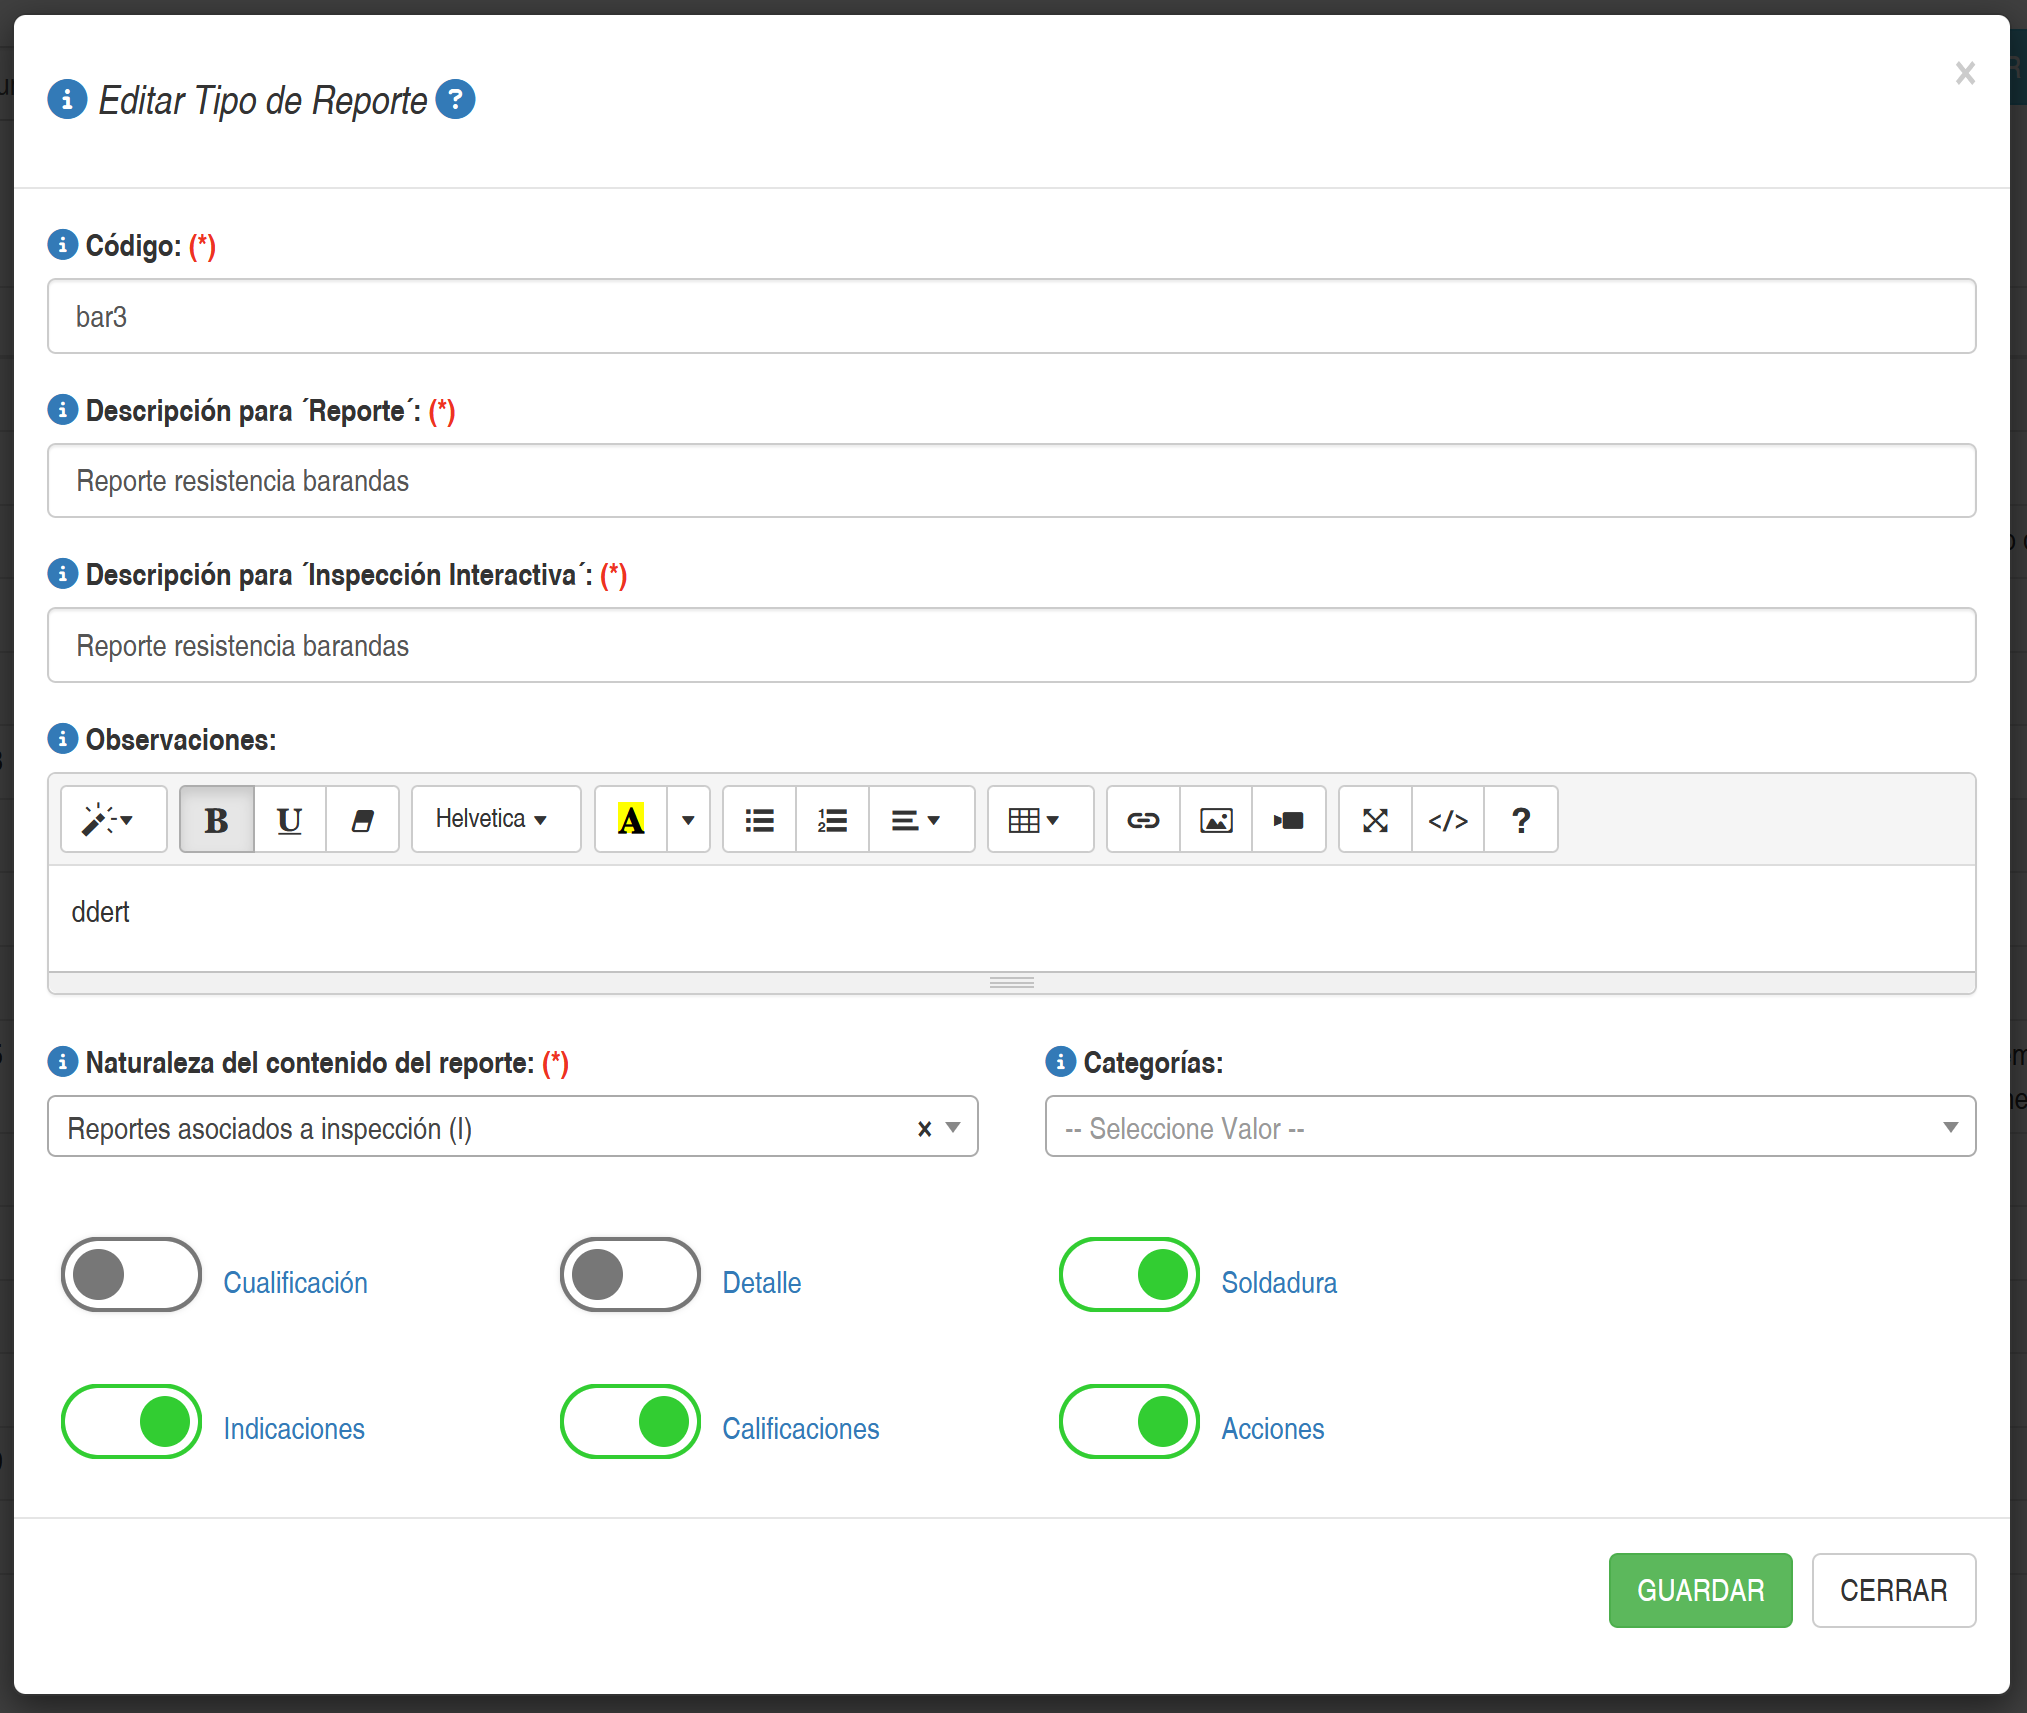Insert an unordered bullet list
The width and height of the screenshot is (2027, 1713).
759,820
